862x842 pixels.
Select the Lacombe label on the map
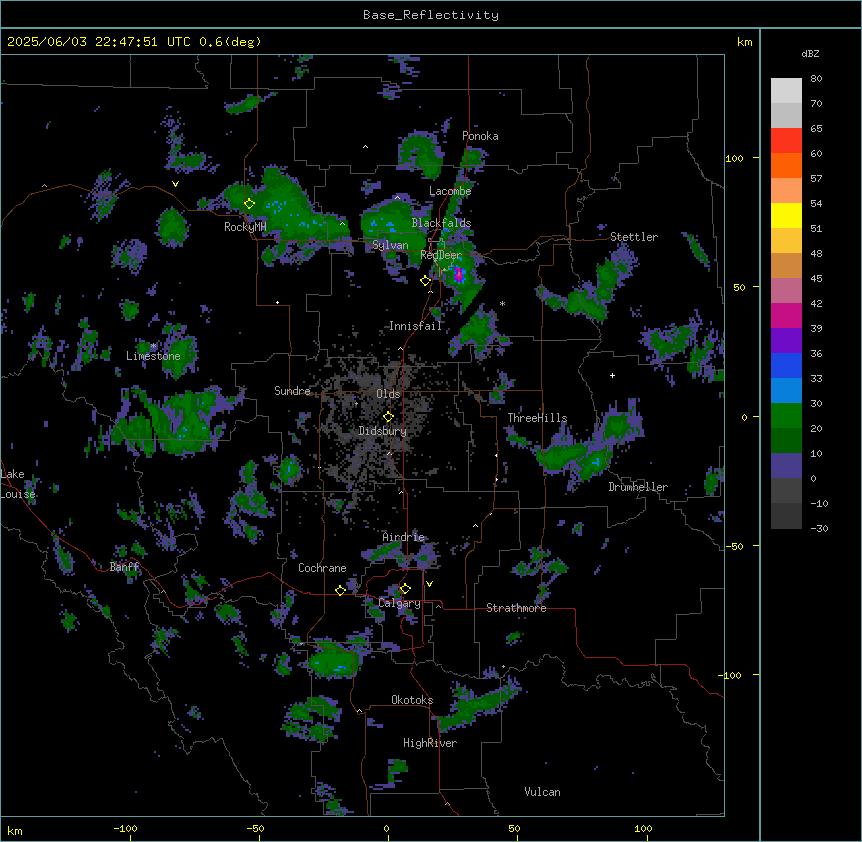coord(450,191)
